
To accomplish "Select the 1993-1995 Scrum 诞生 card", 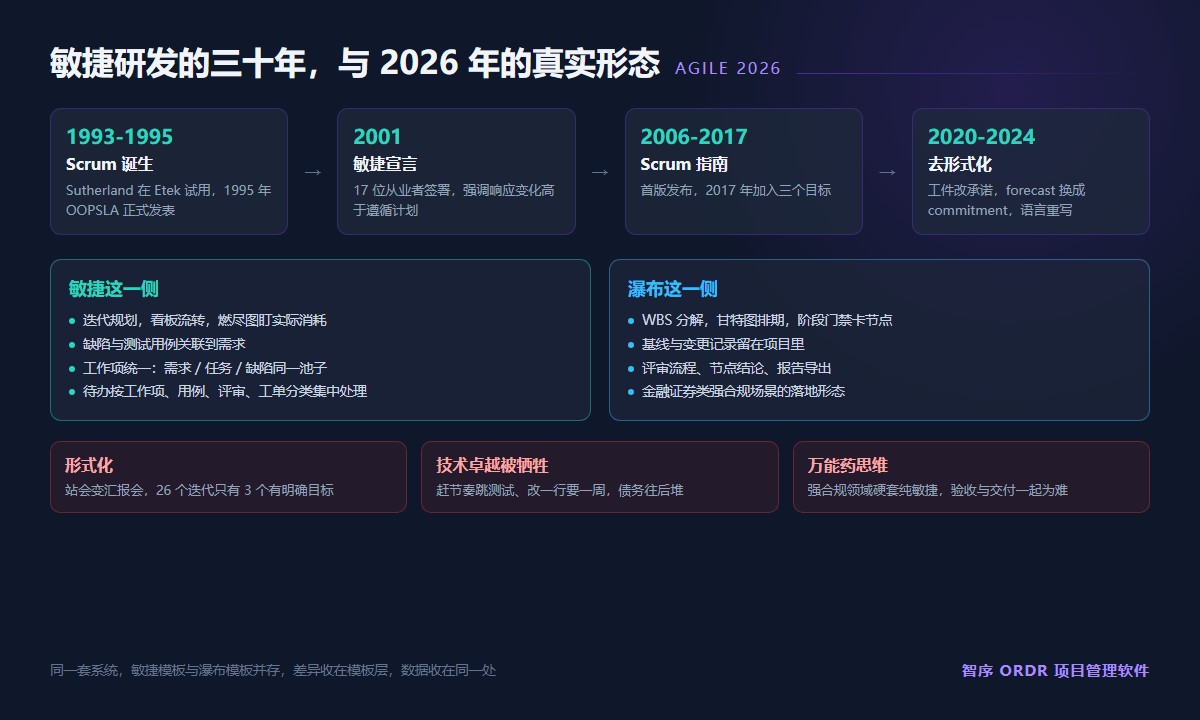I will [x=169, y=171].
